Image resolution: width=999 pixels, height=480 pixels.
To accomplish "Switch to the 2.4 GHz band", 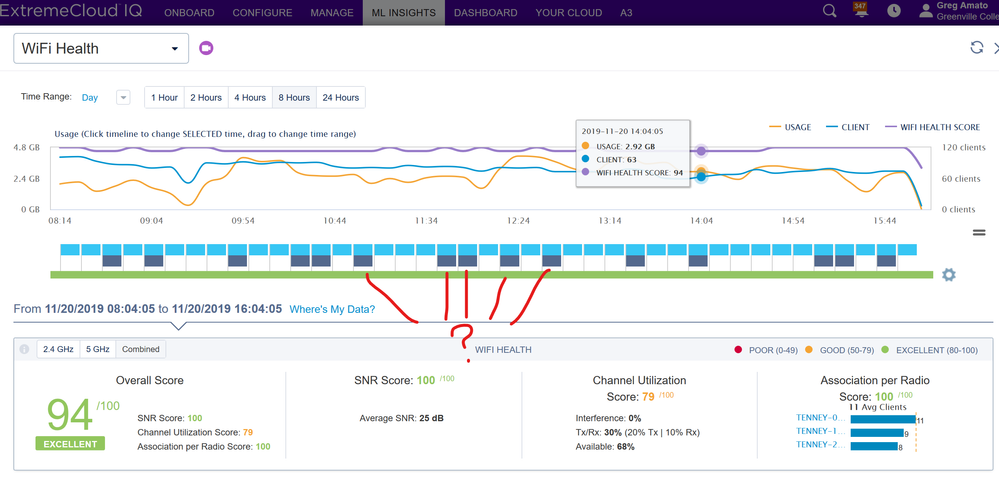I will point(58,349).
